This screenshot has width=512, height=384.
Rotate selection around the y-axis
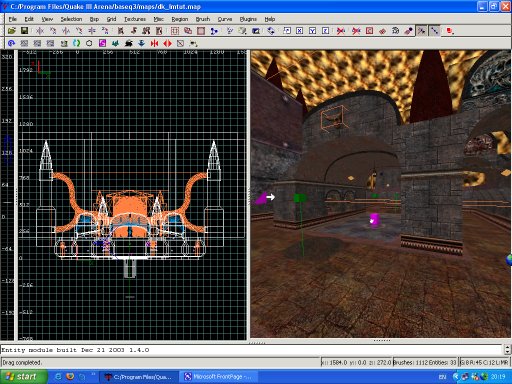79,31
